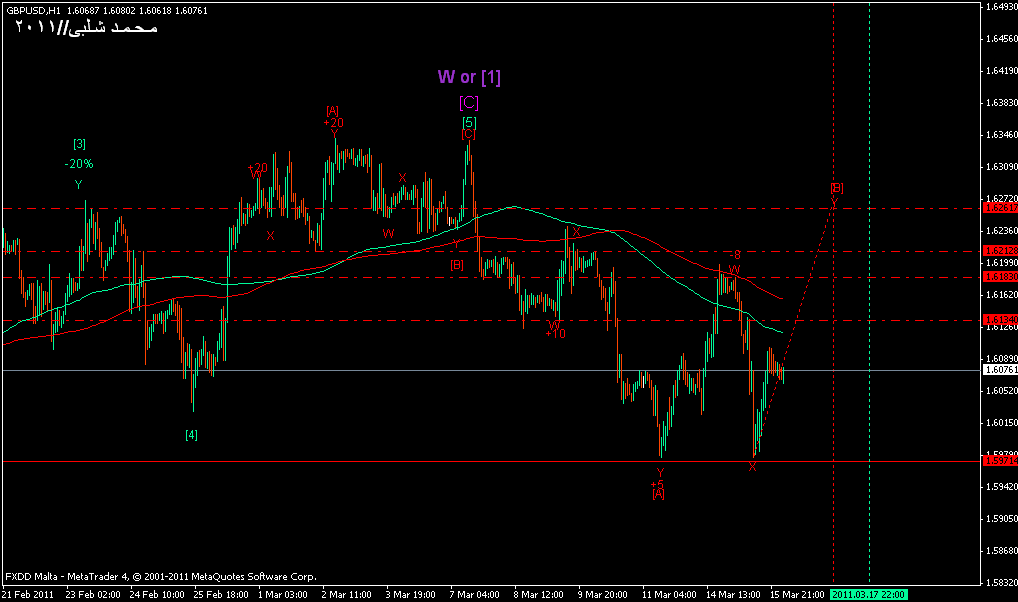Click the green [3] wave label

click(79, 143)
